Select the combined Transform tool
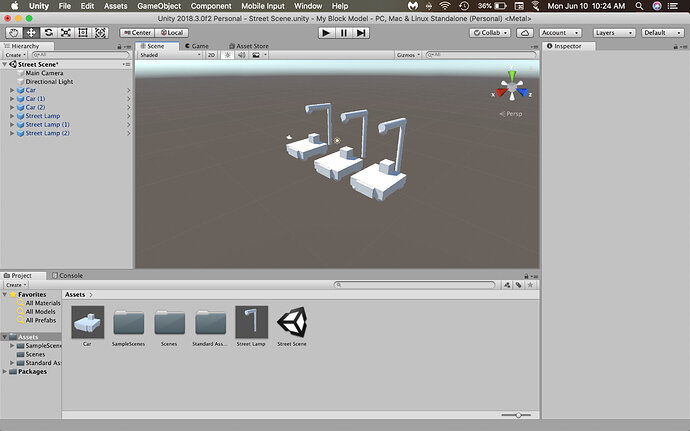 100,33
